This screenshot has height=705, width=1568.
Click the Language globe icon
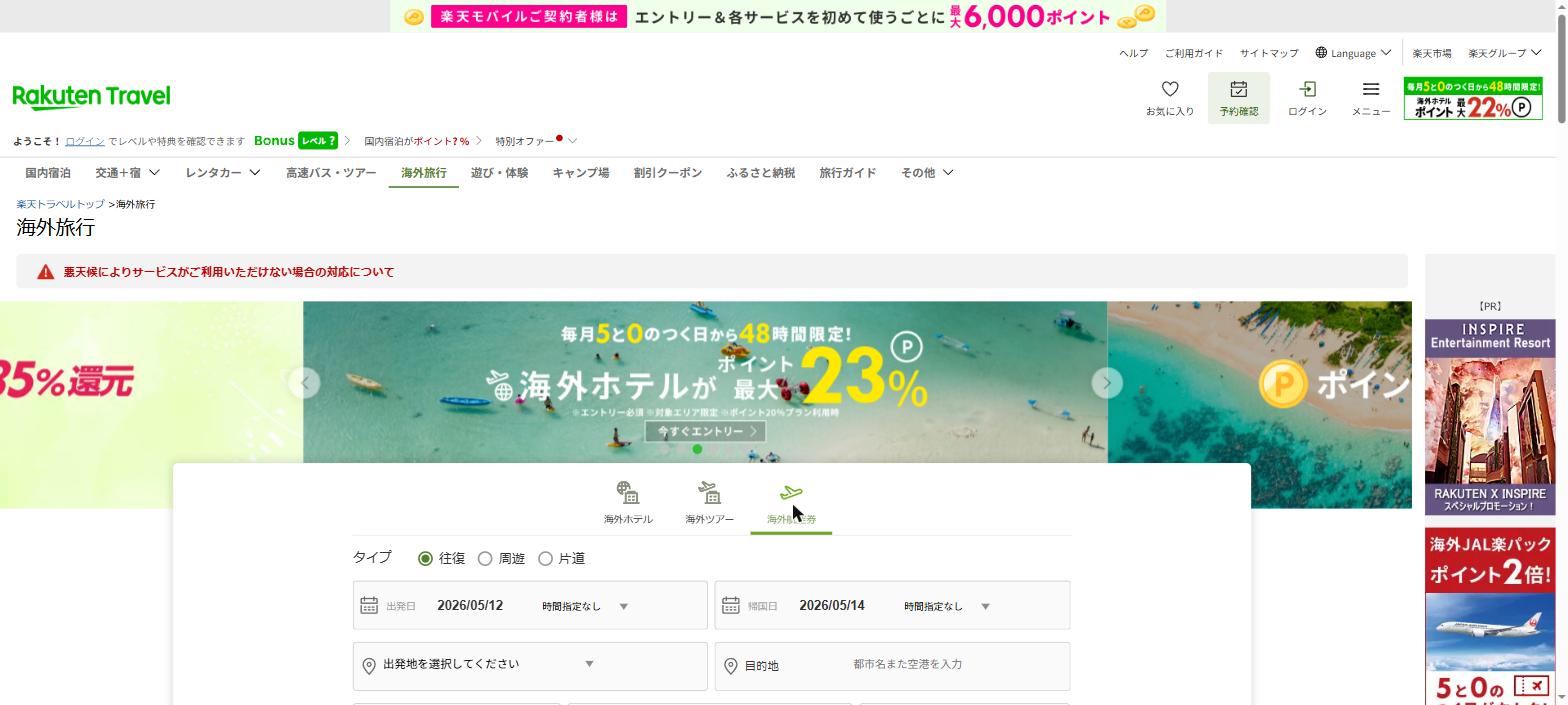click(x=1321, y=53)
